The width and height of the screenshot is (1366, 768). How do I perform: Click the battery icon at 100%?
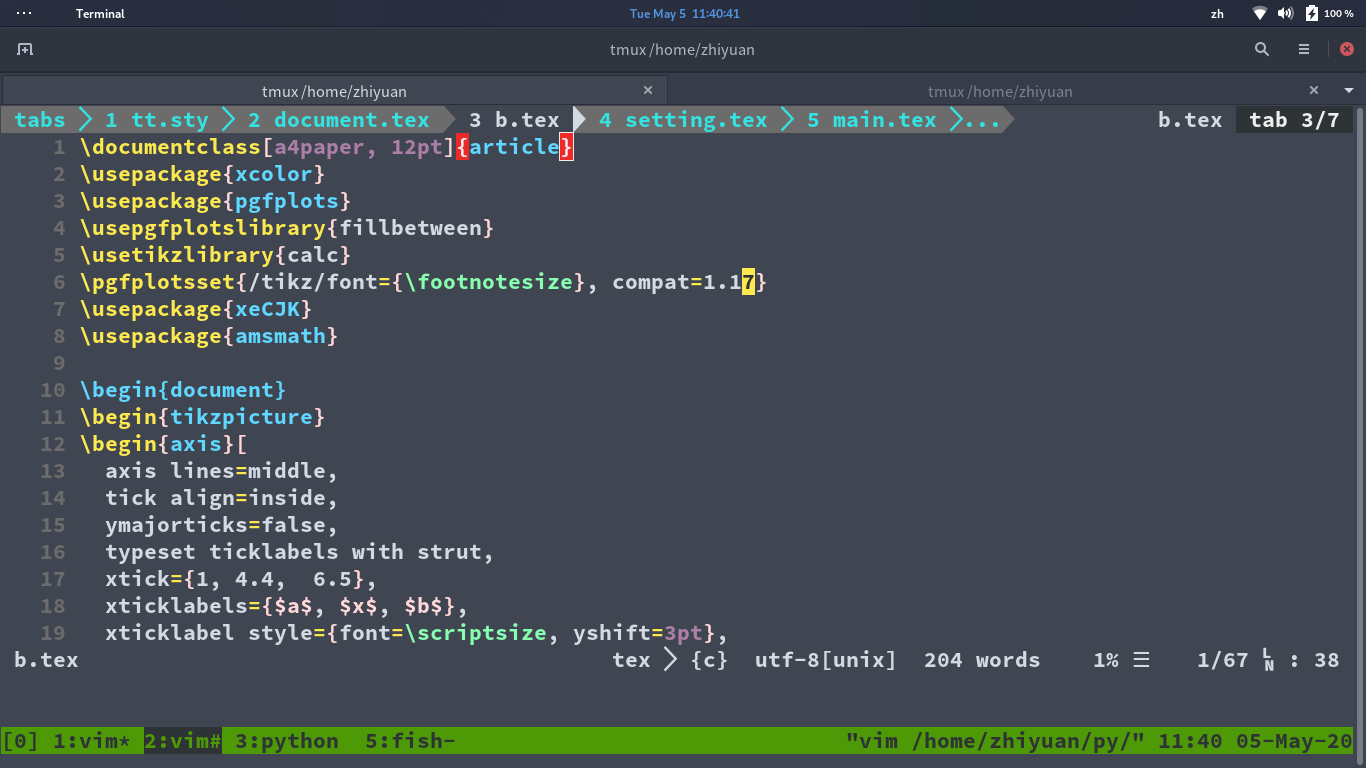tap(1312, 14)
